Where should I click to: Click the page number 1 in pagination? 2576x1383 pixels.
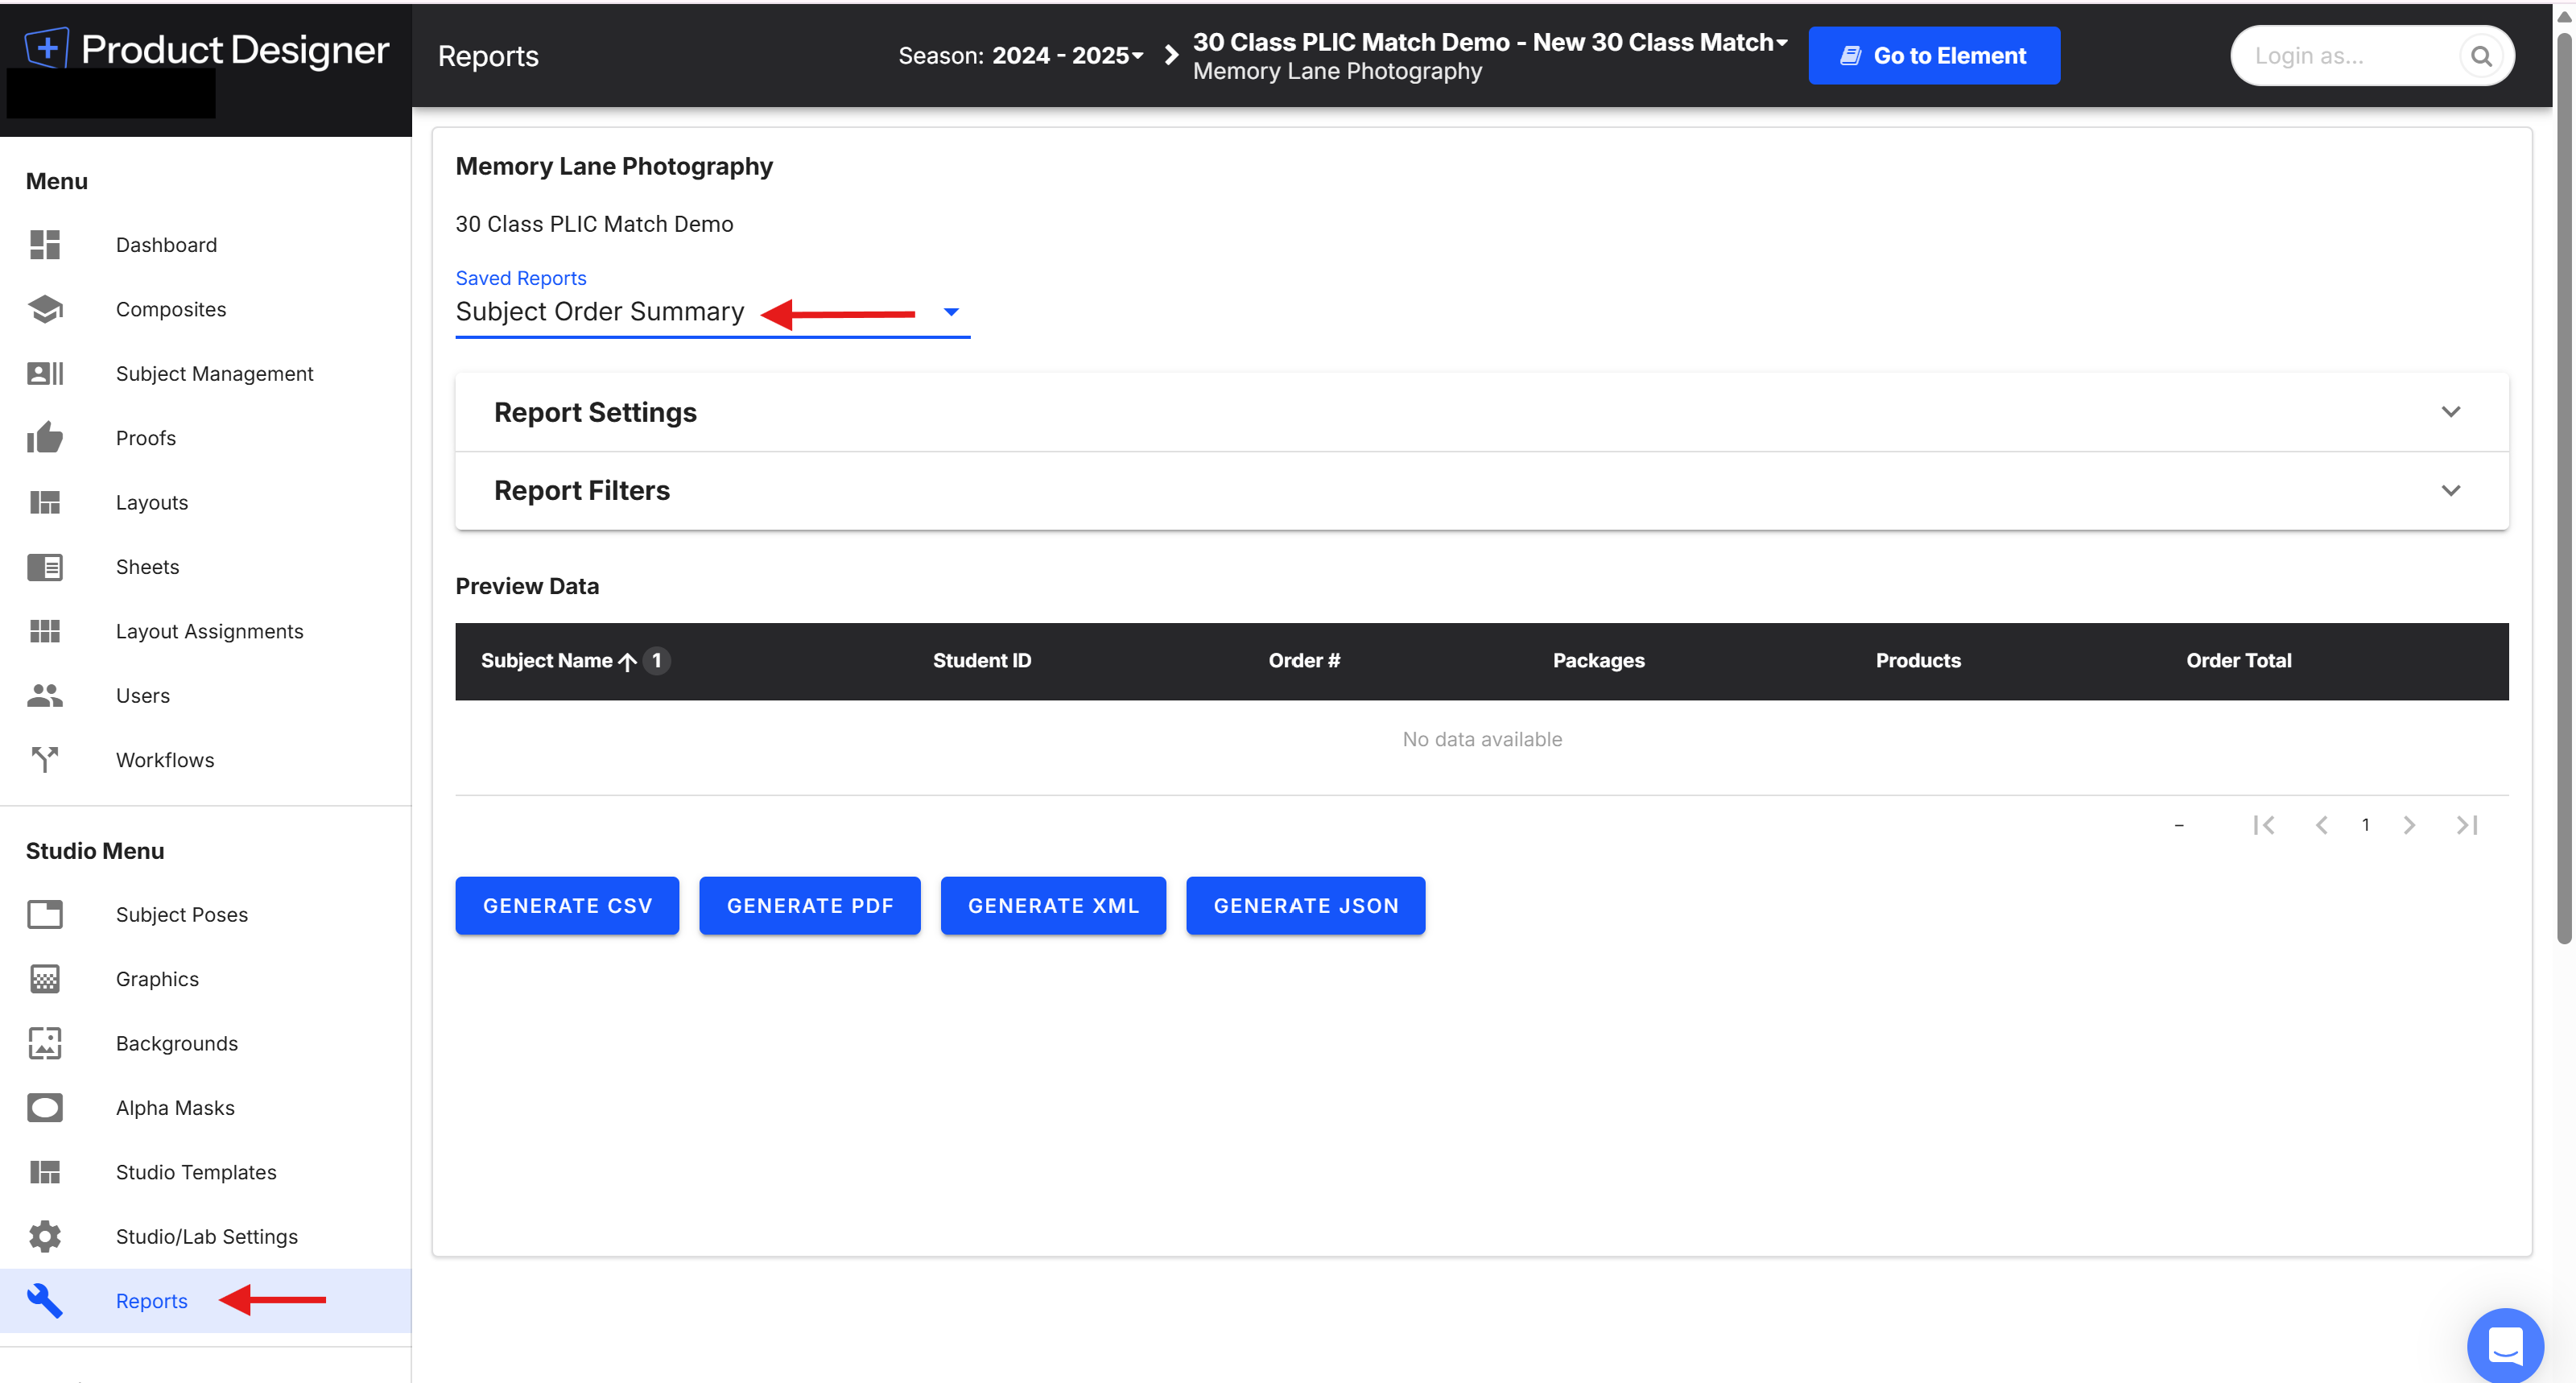[x=2365, y=825]
